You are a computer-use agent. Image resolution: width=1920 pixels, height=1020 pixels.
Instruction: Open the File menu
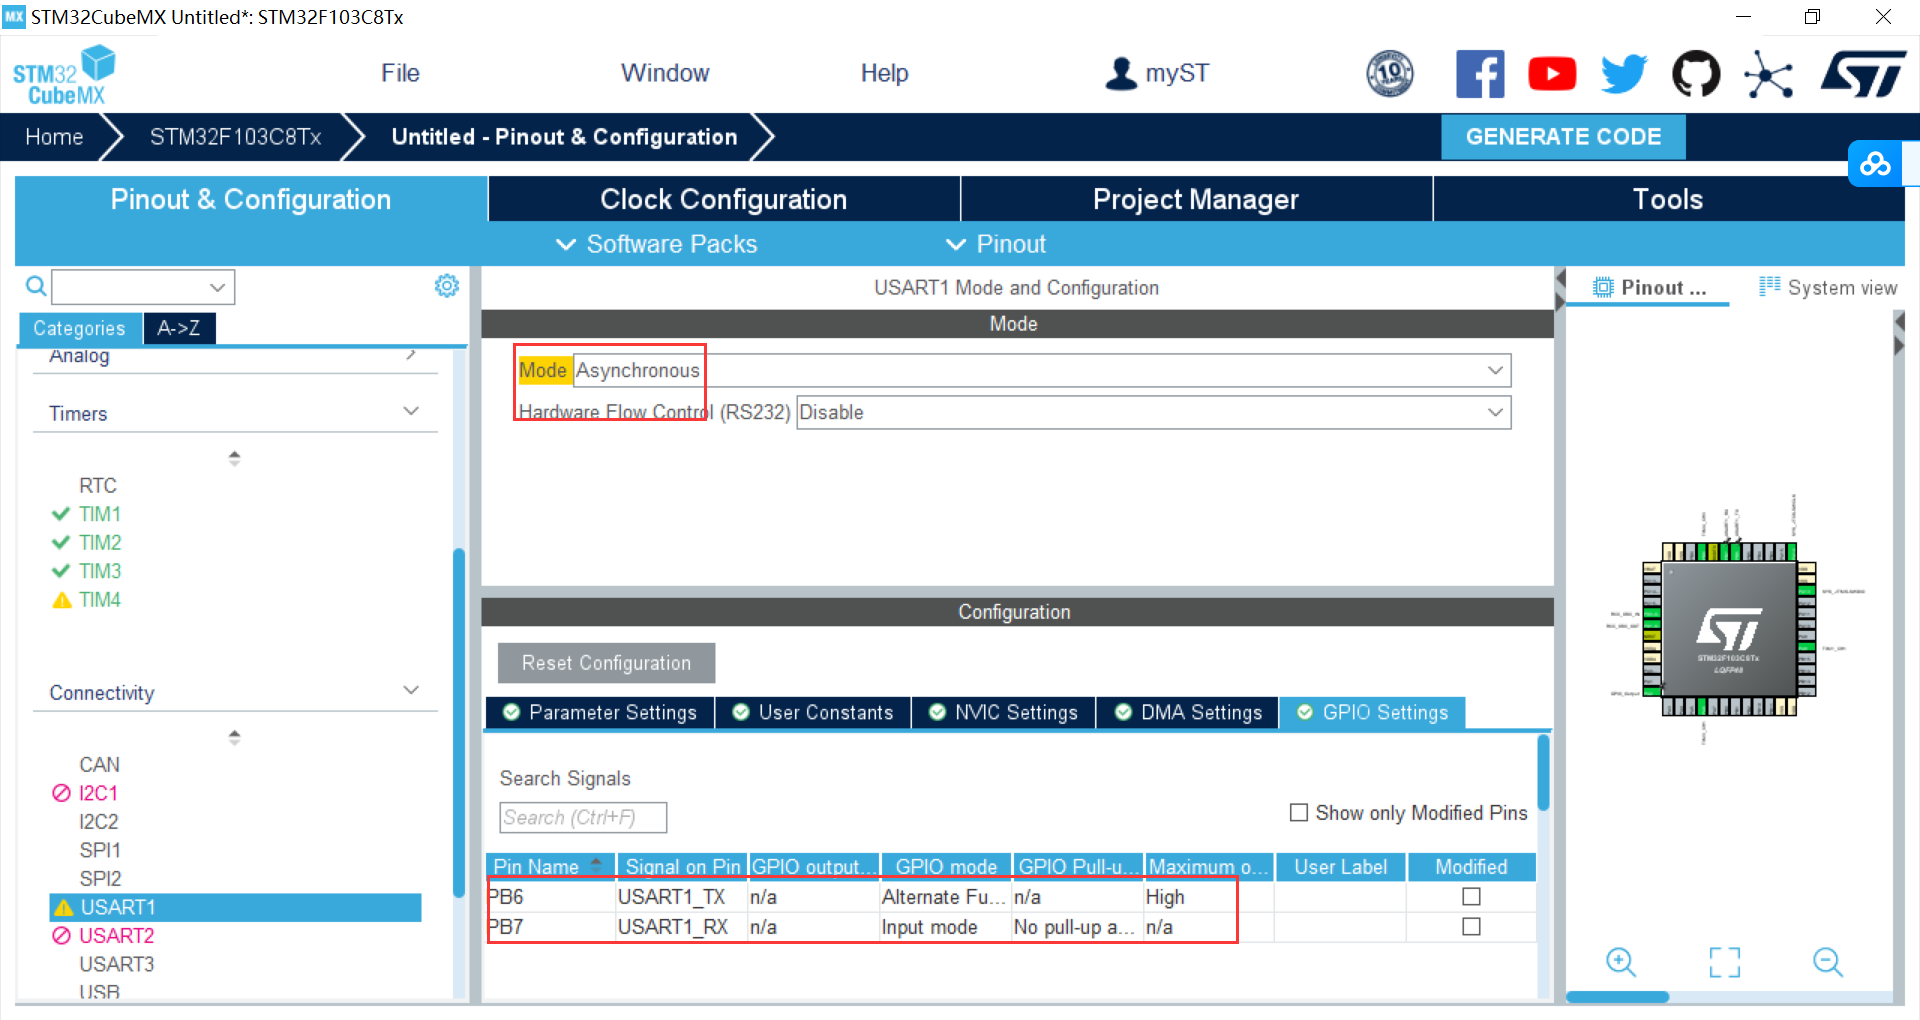pos(400,73)
